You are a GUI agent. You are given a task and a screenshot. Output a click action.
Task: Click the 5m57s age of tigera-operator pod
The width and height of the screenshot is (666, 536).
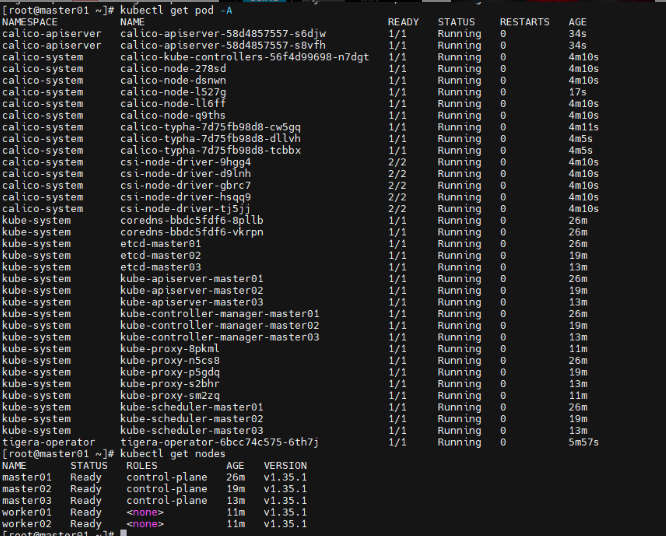click(583, 442)
